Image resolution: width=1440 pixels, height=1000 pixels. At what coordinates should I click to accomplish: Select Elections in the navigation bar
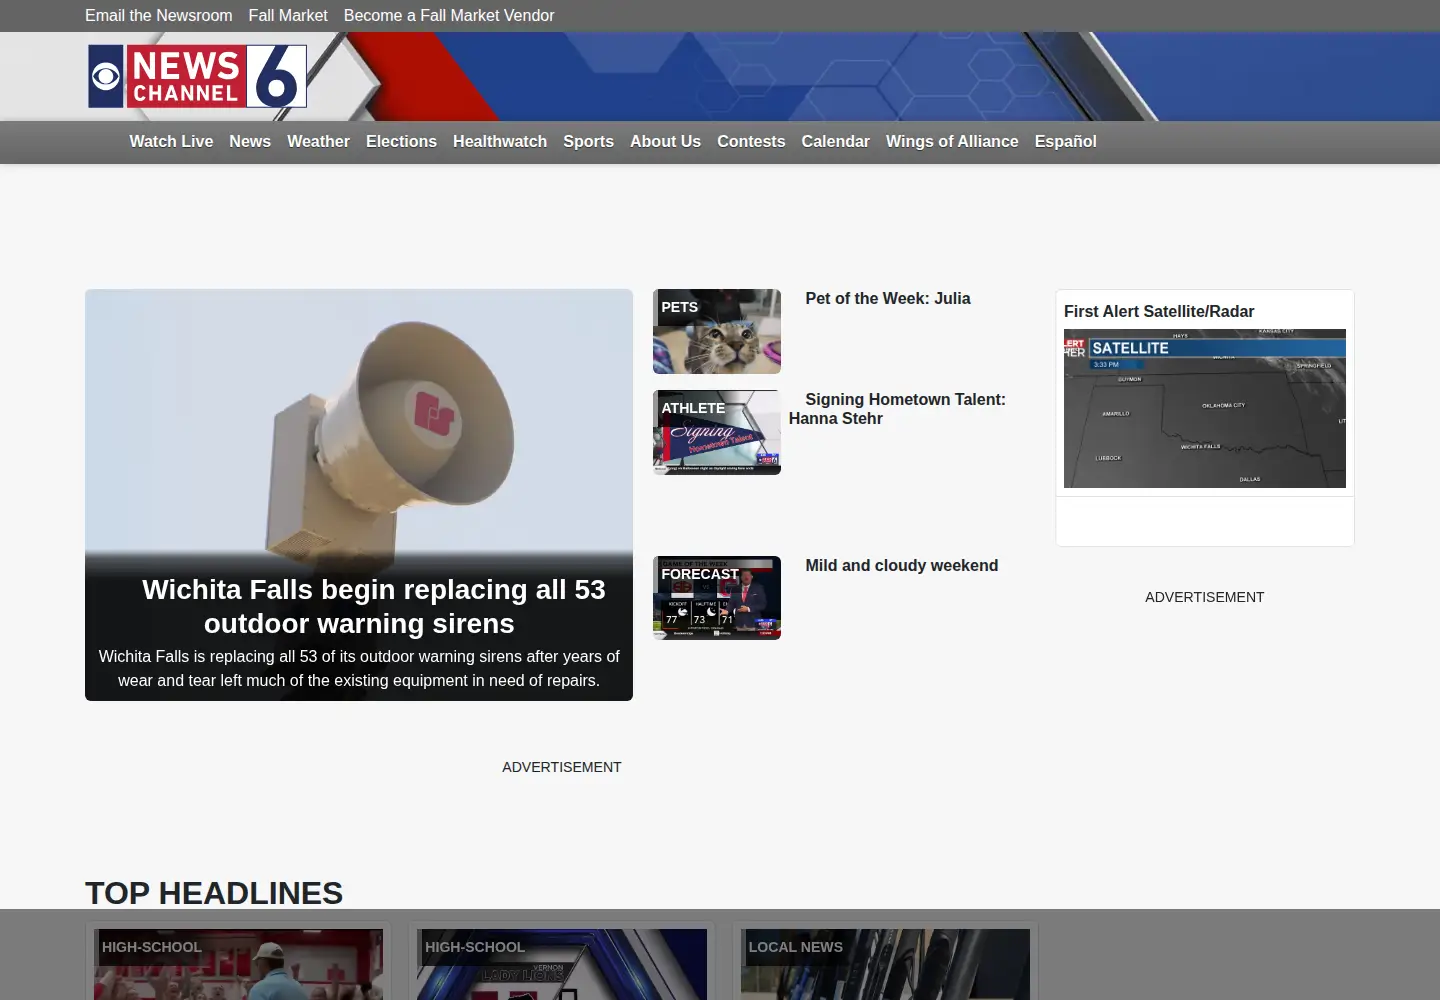401,142
